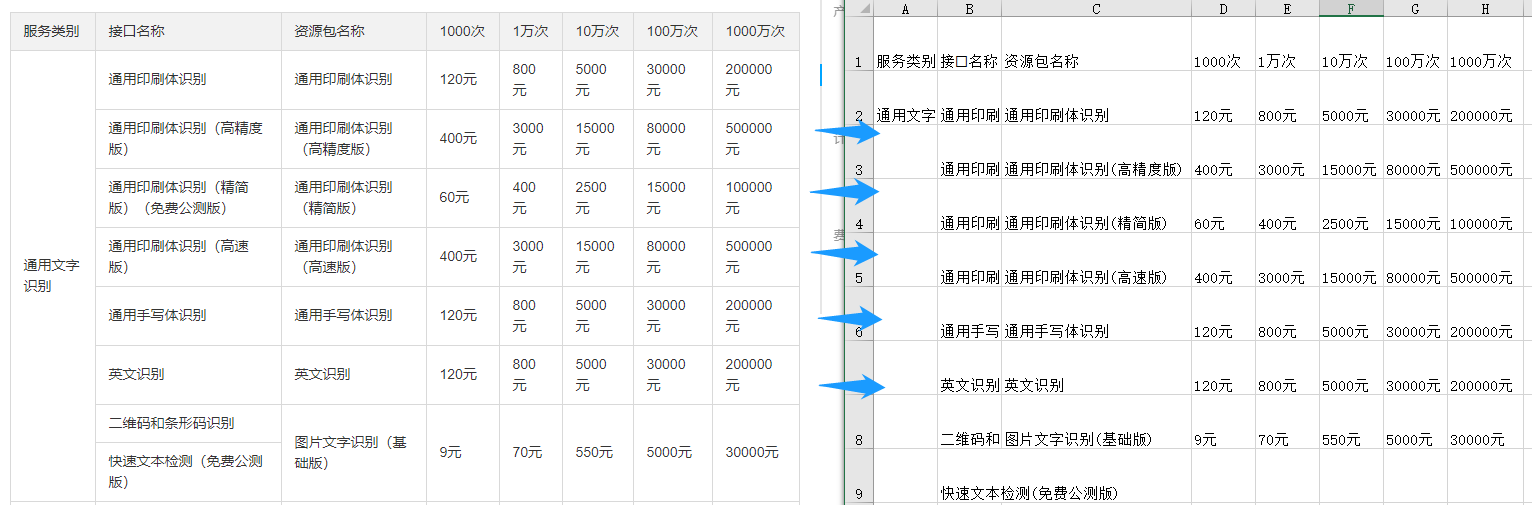Viewport: 1532px width, 505px height.
Task: Select row 9 header in the spreadsheet
Action: [x=859, y=476]
